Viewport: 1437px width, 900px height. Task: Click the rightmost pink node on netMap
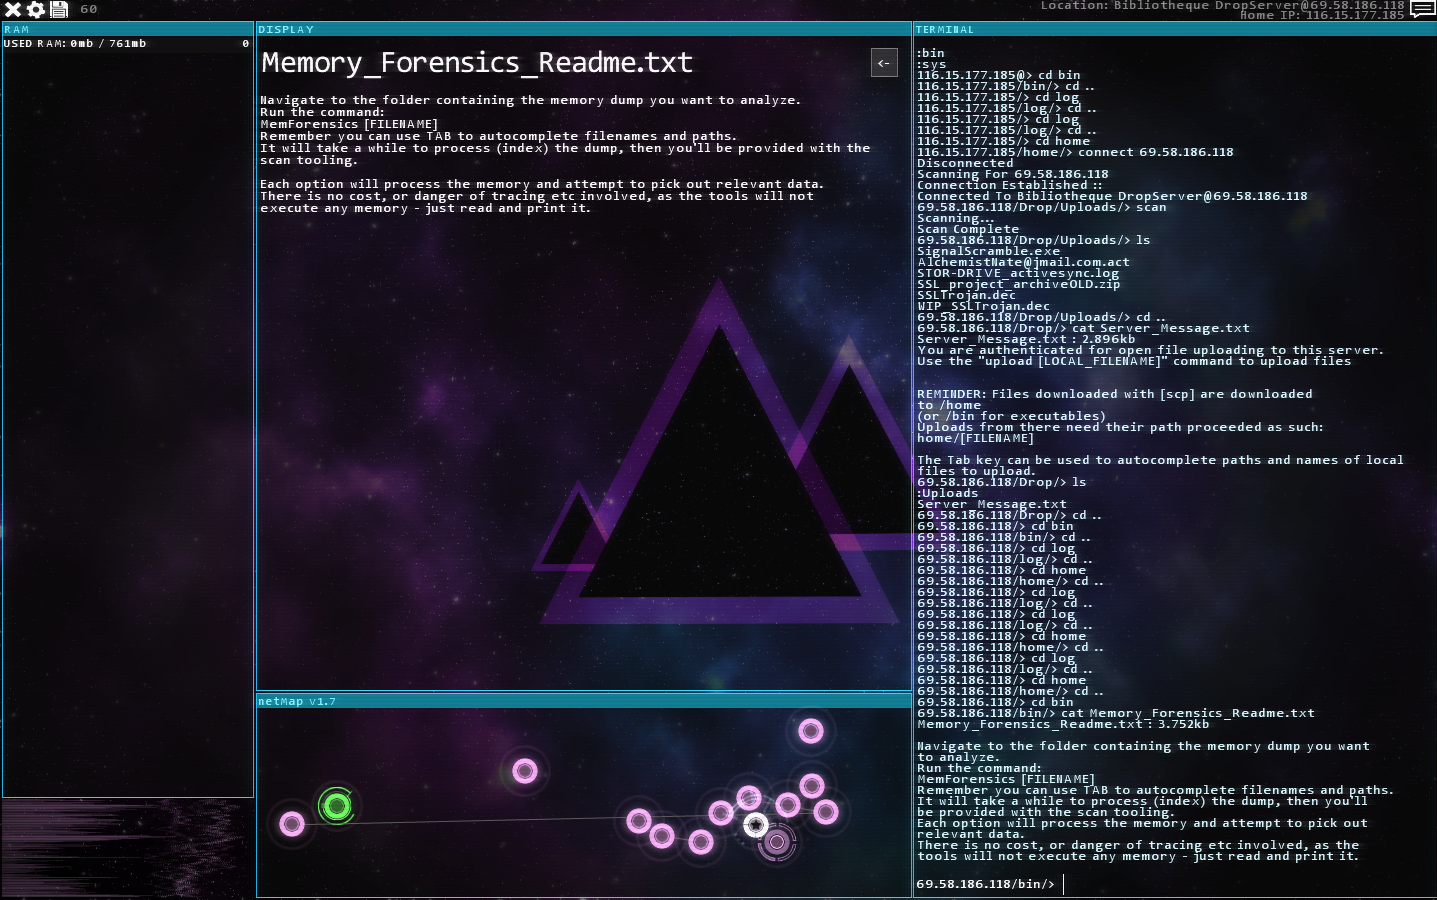coord(826,812)
